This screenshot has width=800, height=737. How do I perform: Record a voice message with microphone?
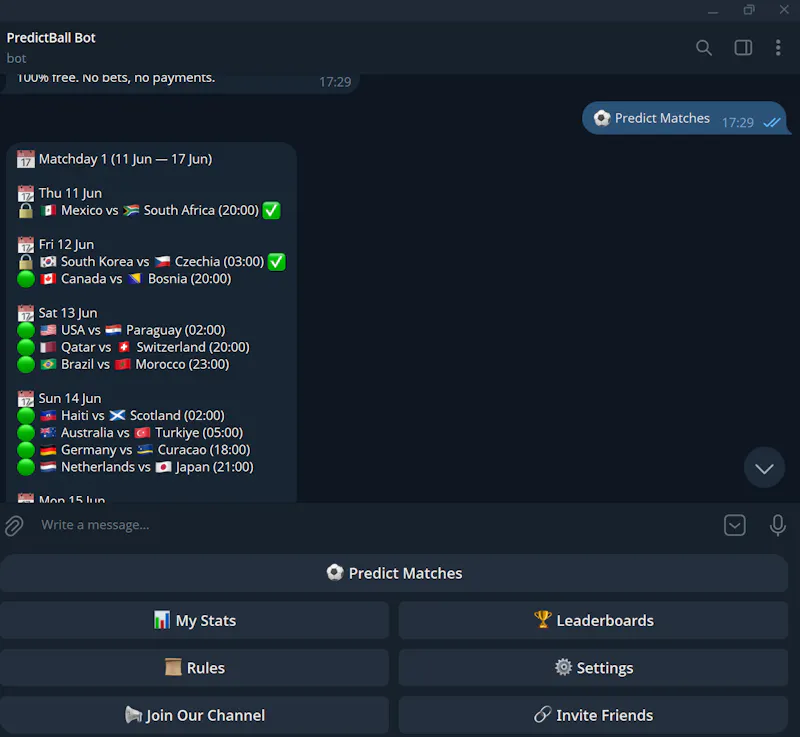coord(778,525)
